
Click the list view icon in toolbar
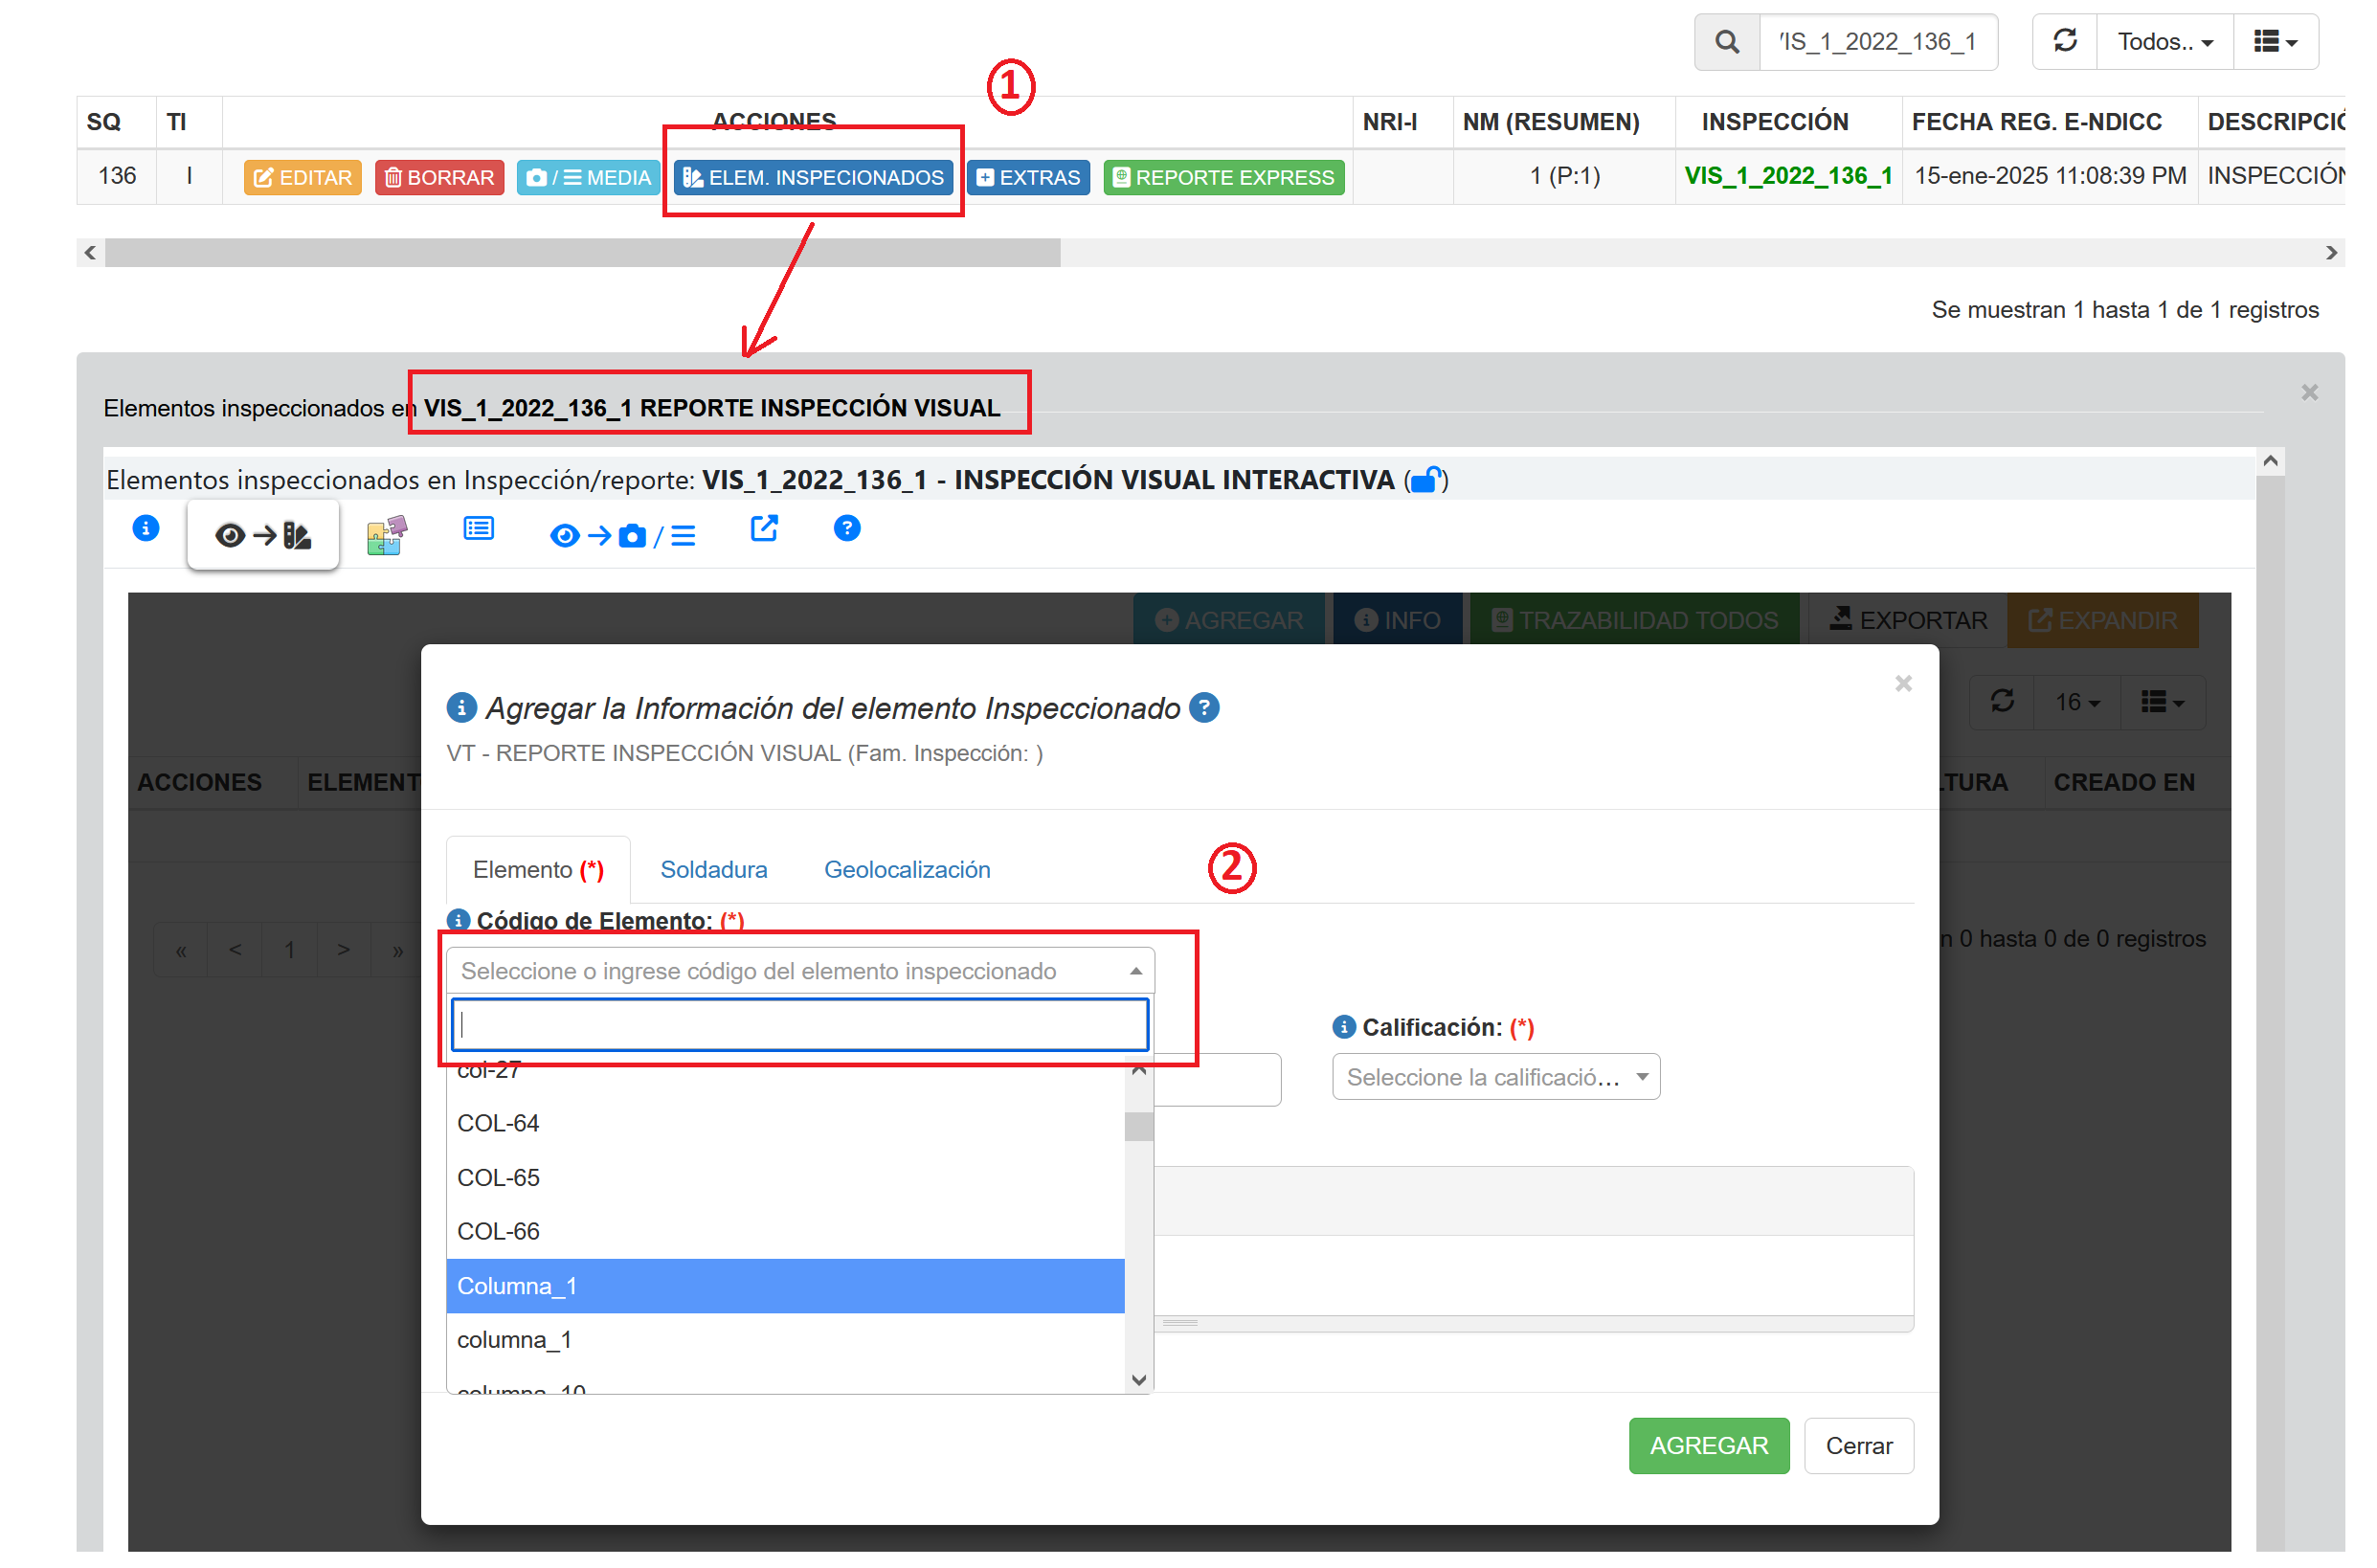[479, 528]
